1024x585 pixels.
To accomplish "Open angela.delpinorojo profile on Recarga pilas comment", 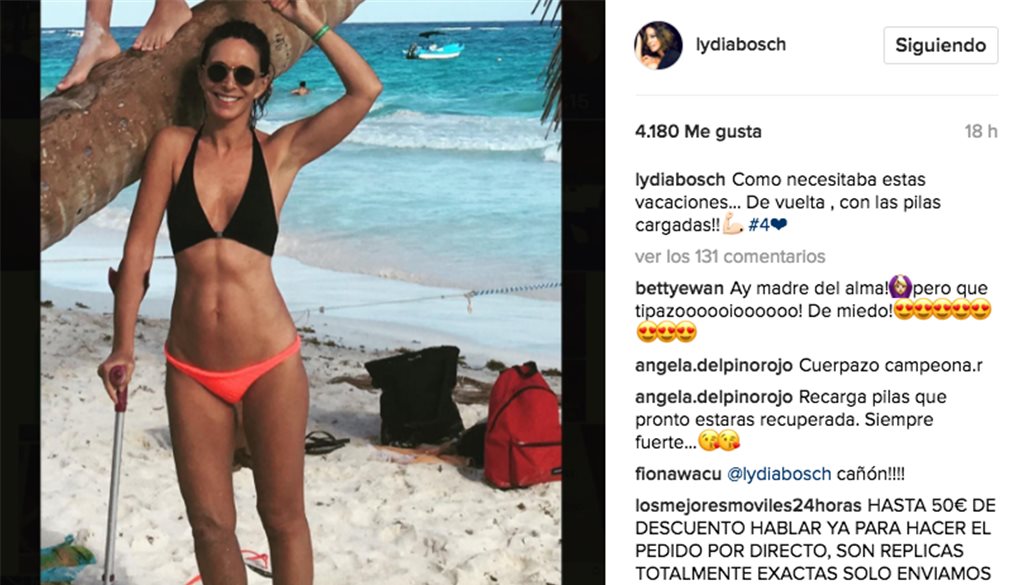I will [713, 397].
